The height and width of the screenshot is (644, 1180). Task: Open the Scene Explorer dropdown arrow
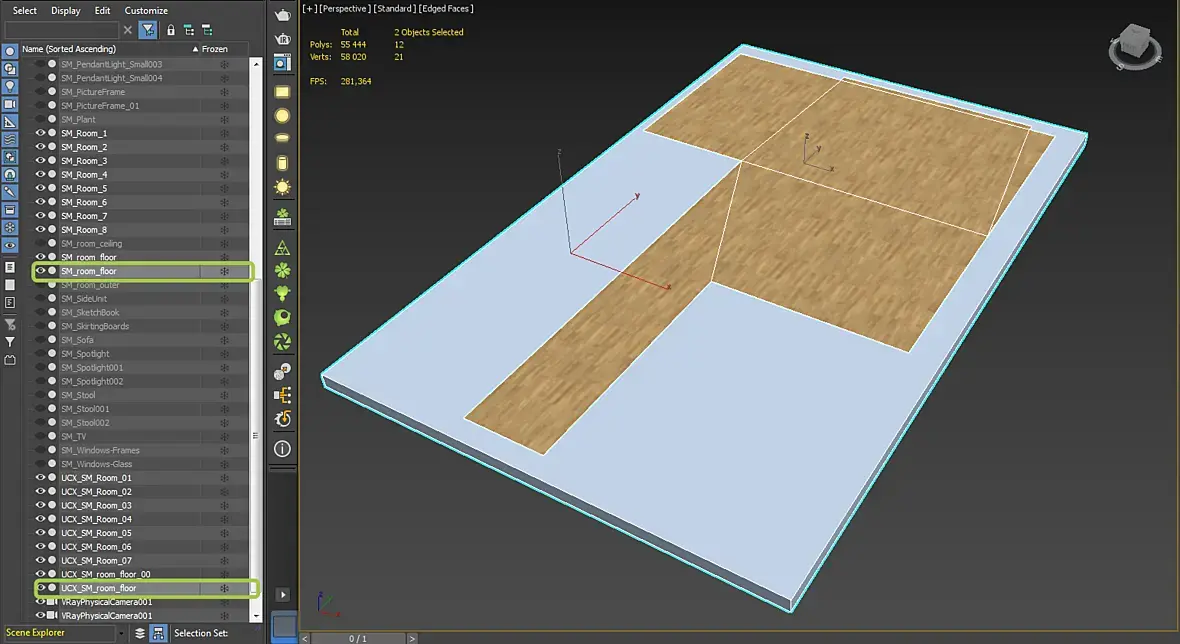[122, 633]
